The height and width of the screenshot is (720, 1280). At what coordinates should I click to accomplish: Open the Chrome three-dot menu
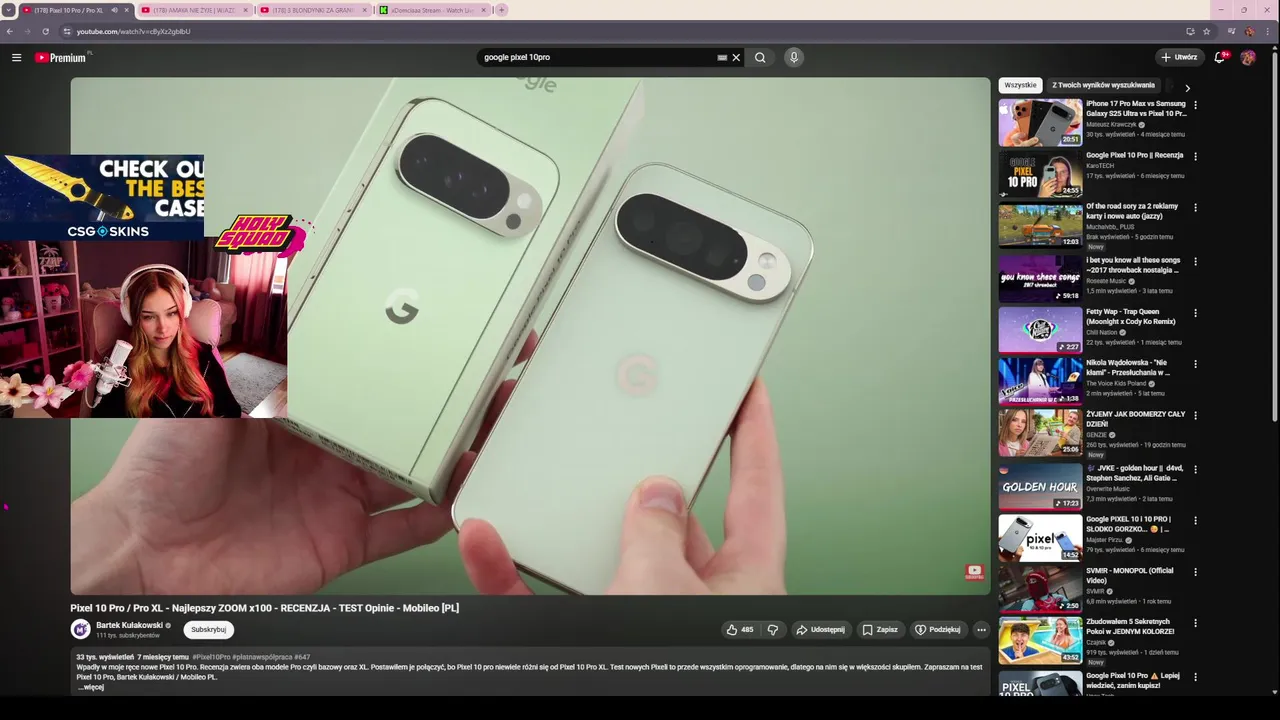click(x=1268, y=31)
